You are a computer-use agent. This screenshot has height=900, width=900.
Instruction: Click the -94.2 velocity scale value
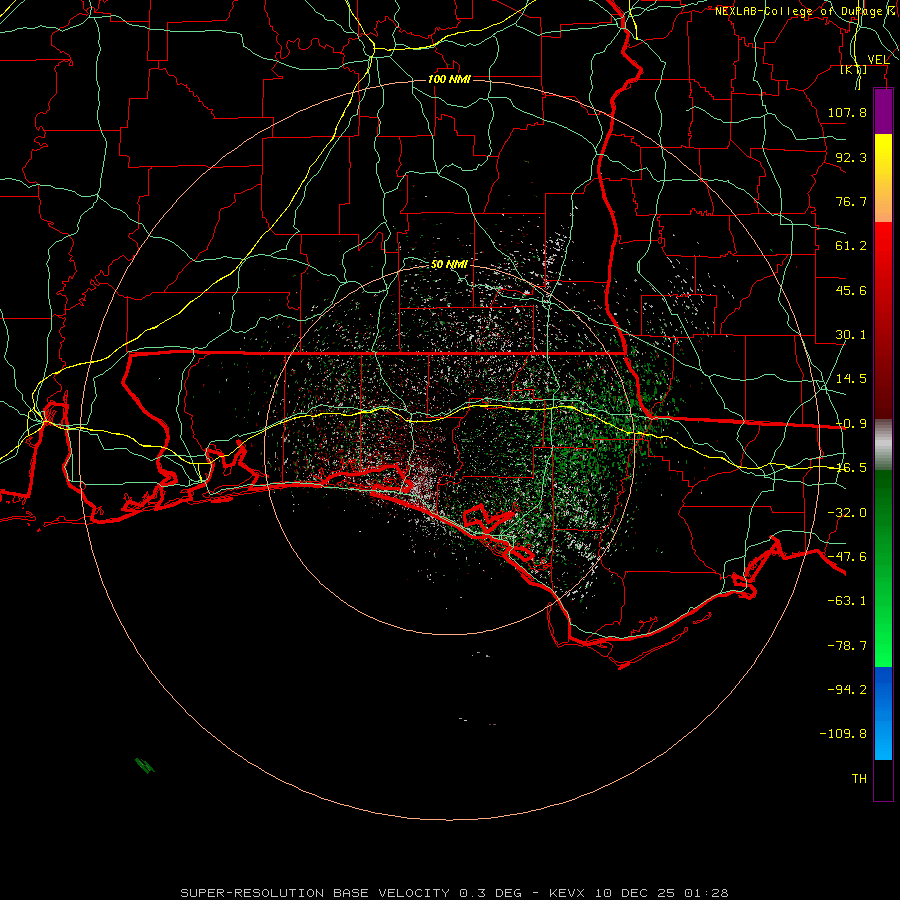847,689
